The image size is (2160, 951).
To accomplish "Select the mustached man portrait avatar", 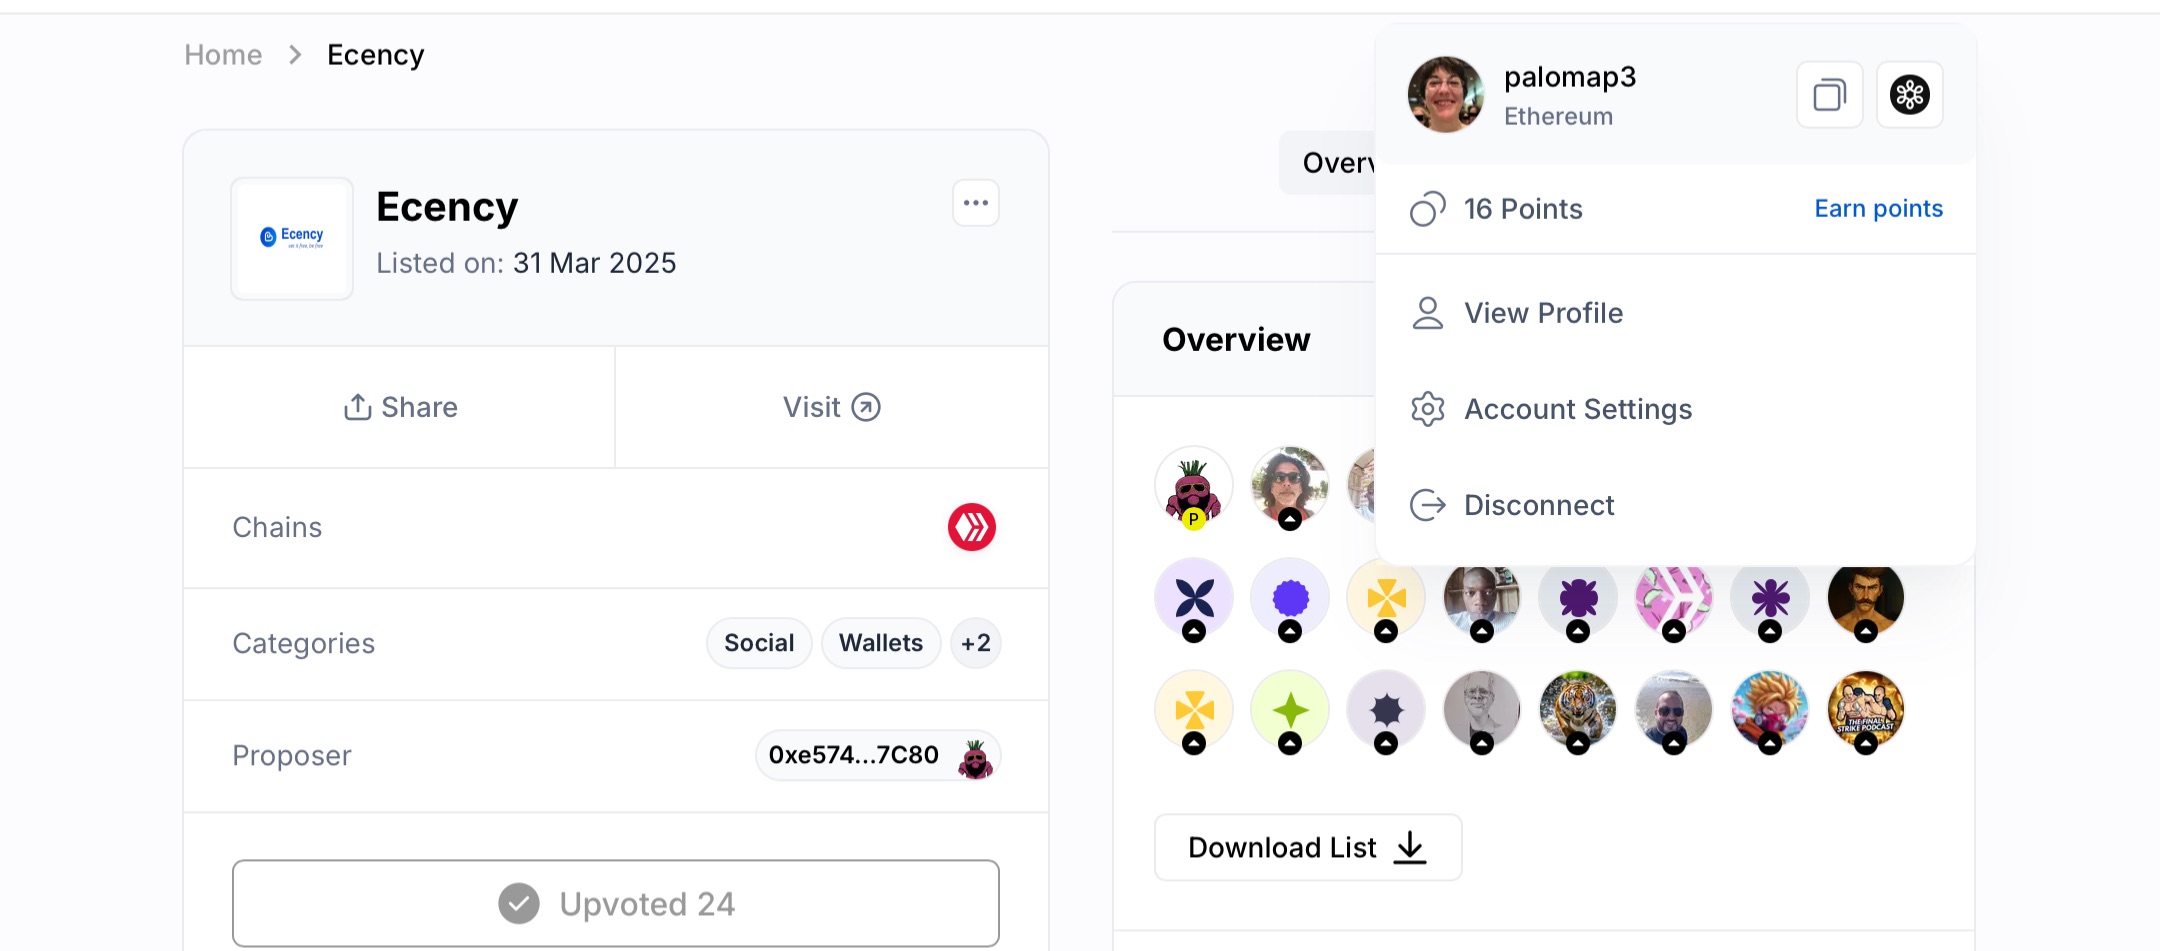I will (x=1866, y=599).
